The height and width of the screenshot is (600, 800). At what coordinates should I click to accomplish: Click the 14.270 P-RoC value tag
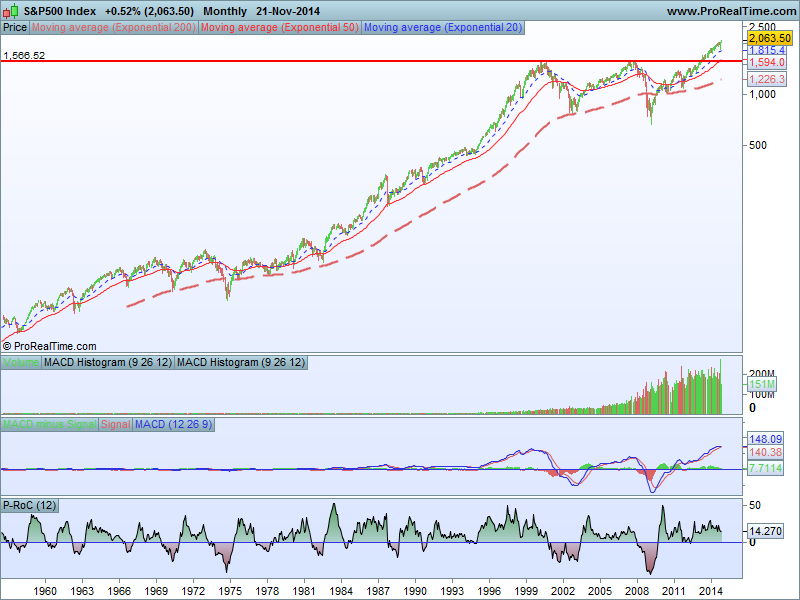click(x=765, y=531)
